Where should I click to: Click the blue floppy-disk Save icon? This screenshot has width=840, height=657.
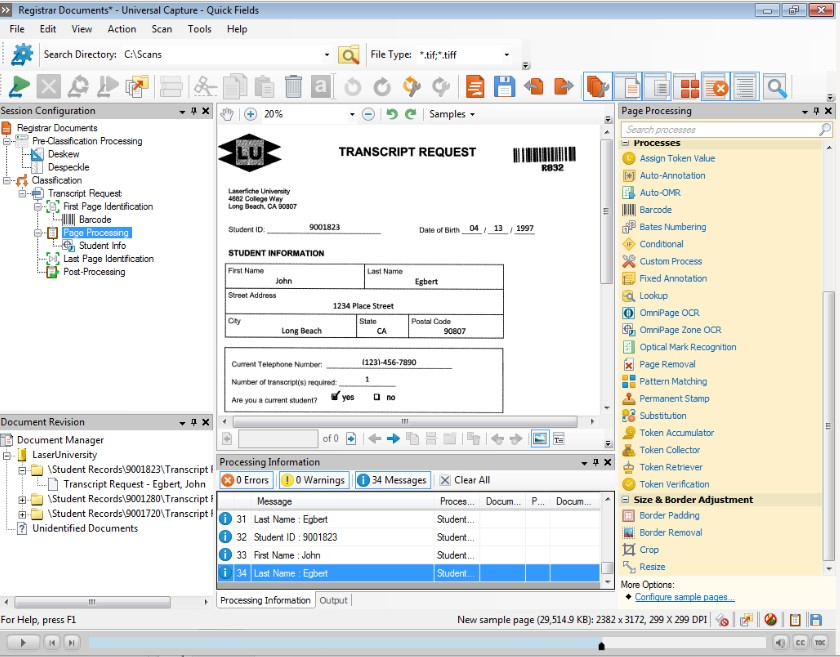coord(504,86)
